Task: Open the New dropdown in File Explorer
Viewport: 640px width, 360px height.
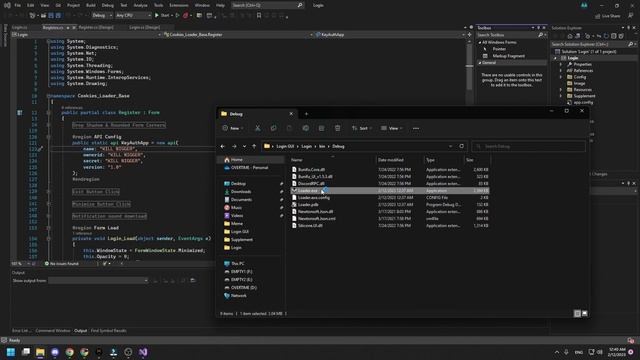Action: click(x=233, y=128)
